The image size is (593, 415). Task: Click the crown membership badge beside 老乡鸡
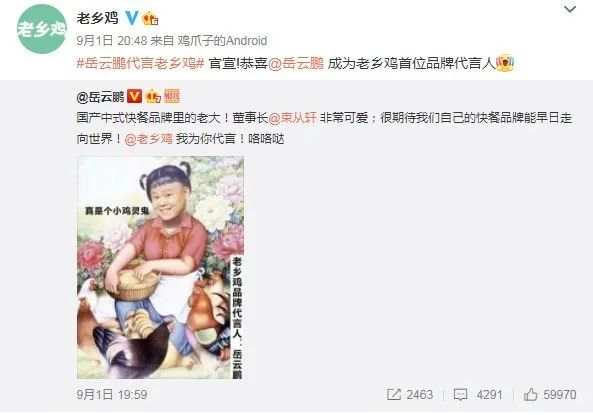[150, 18]
